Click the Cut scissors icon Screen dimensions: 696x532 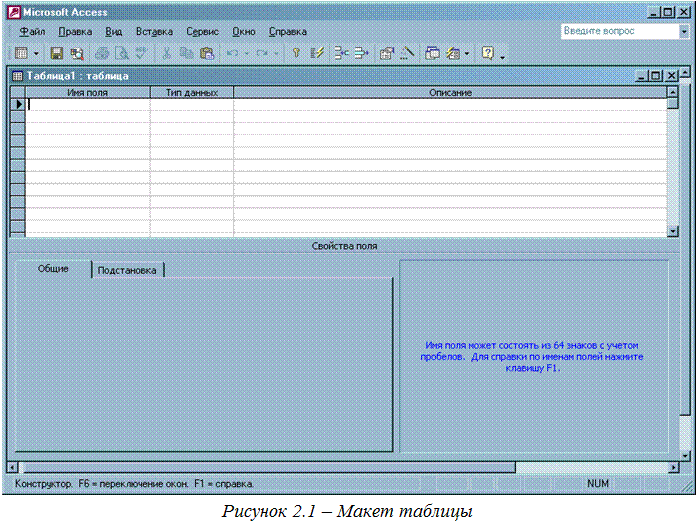(166, 54)
